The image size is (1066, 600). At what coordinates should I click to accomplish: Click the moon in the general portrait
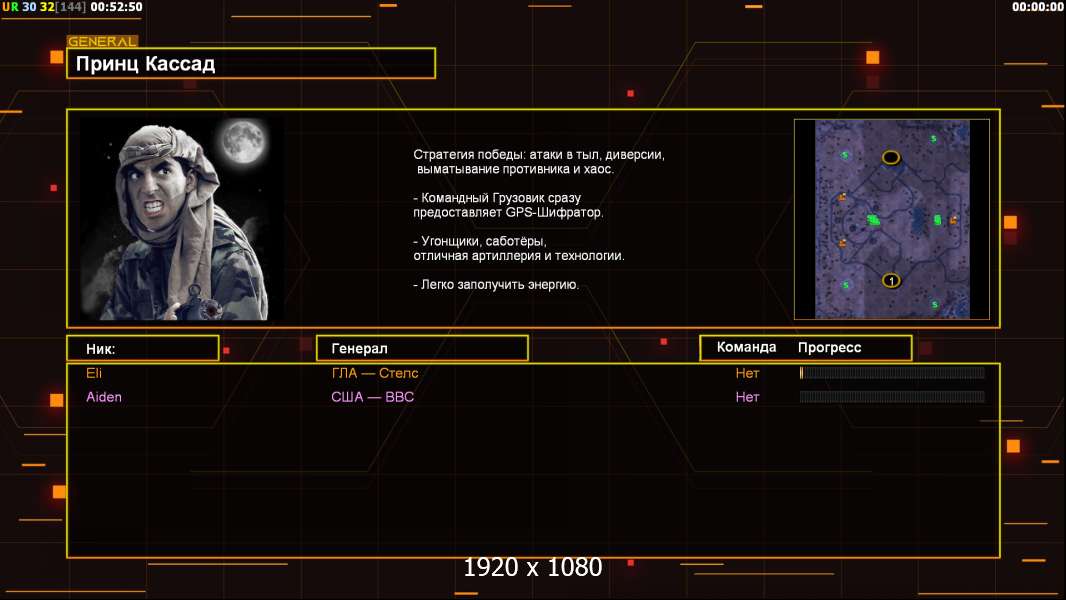243,141
